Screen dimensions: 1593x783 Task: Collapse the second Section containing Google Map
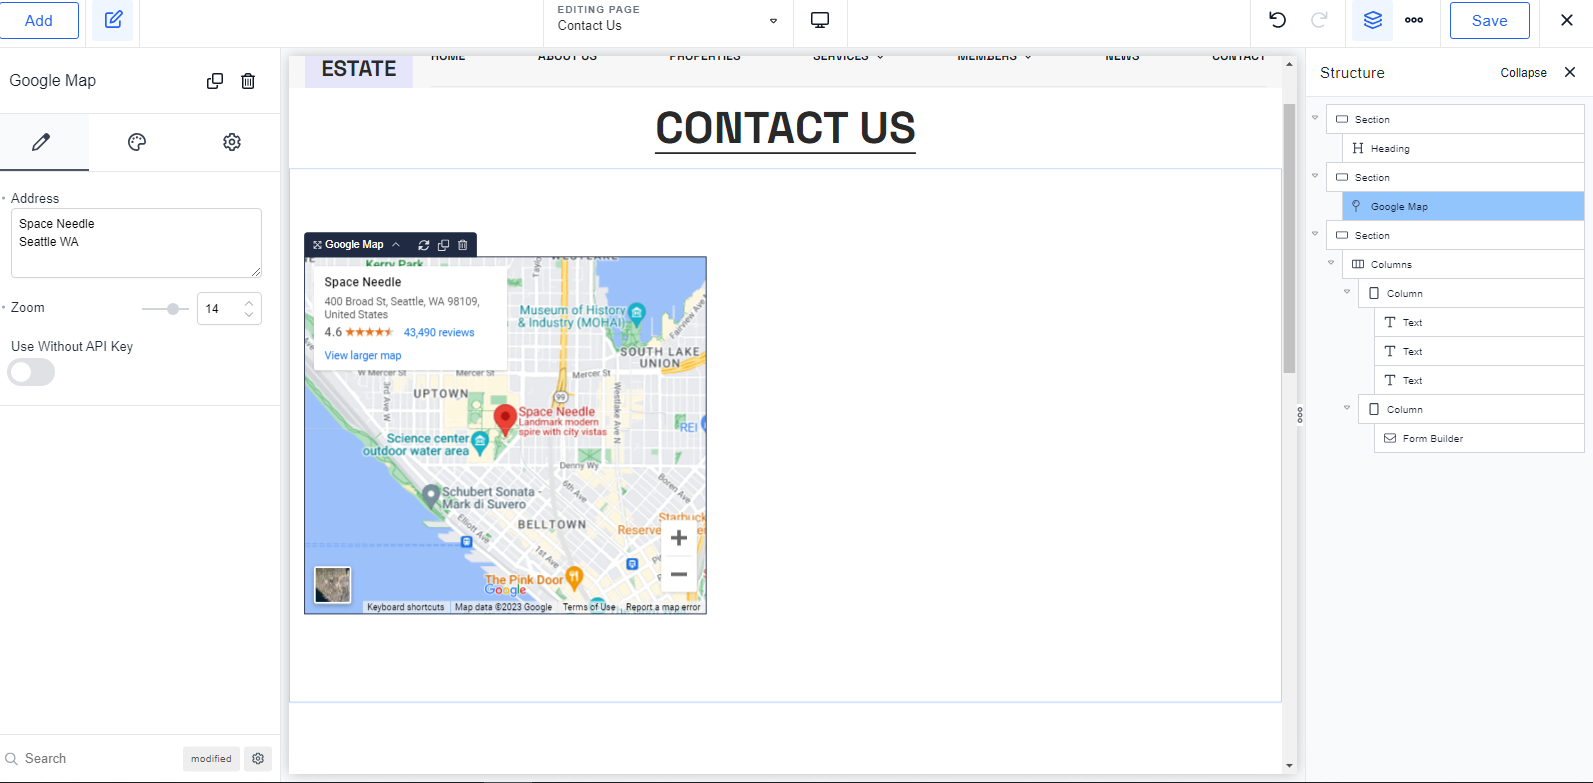(x=1315, y=176)
